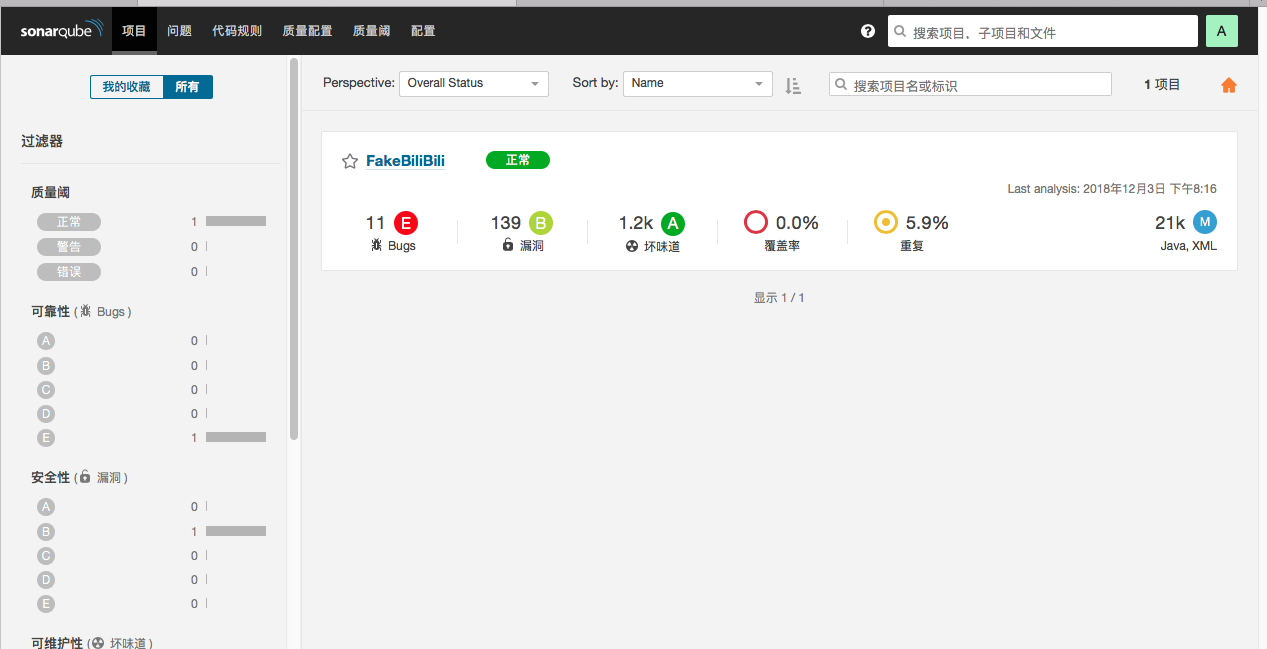The image size is (1267, 649).
Task: Click the SonarQube logo
Action: pos(62,30)
